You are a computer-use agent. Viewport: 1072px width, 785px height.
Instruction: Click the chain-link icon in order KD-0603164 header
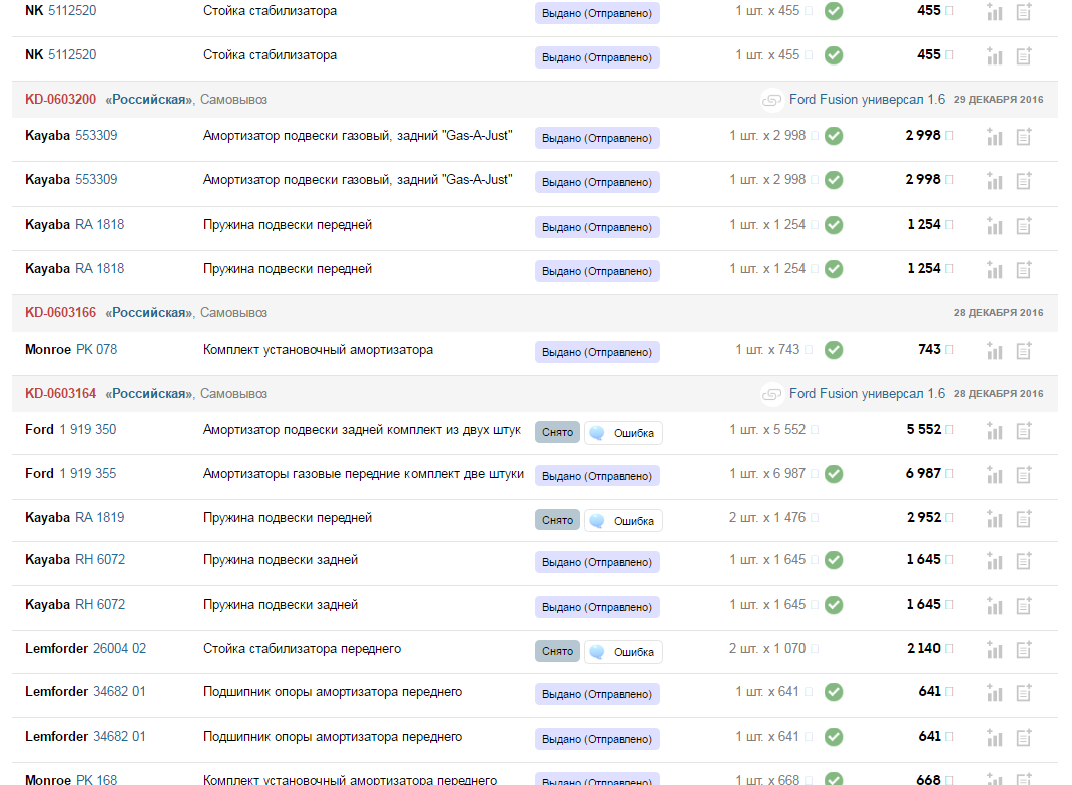771,394
